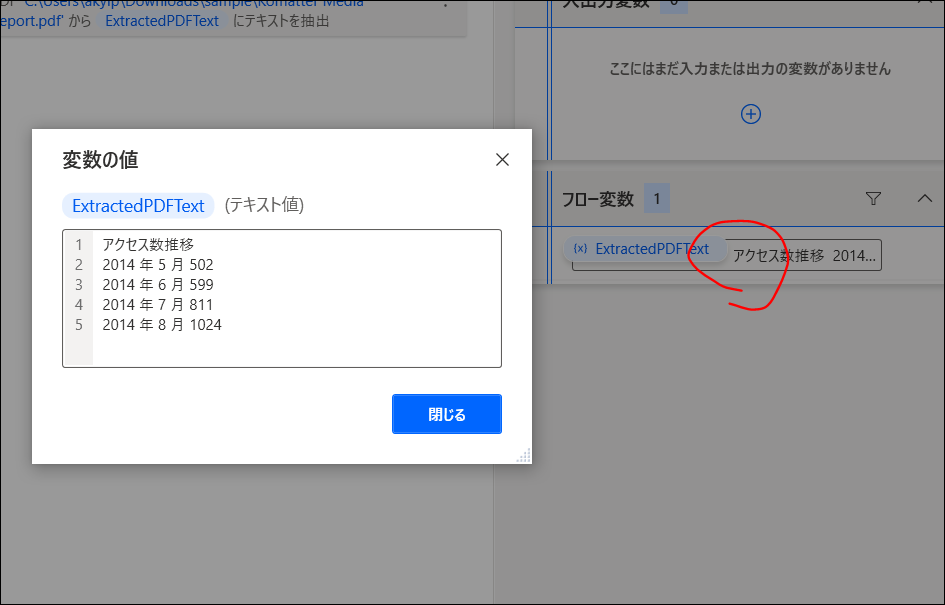Click line number 3 in the text gutter
The height and width of the screenshot is (605, 945).
click(x=78, y=284)
